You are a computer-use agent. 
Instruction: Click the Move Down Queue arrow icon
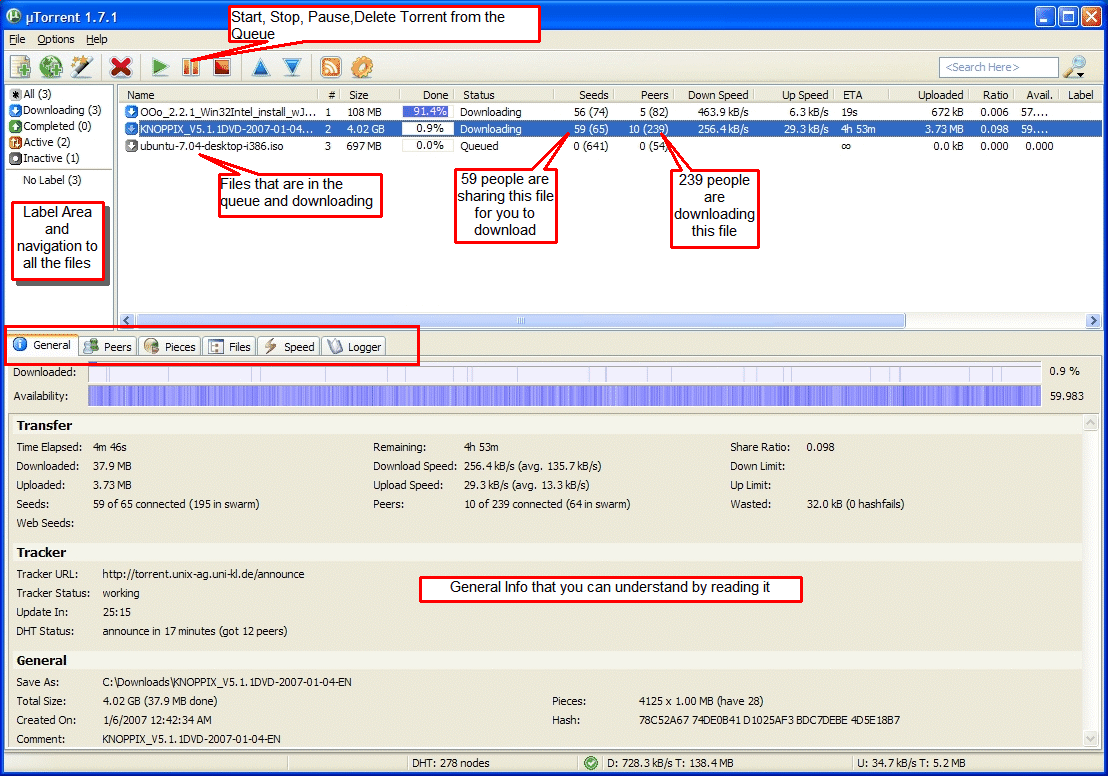(292, 67)
